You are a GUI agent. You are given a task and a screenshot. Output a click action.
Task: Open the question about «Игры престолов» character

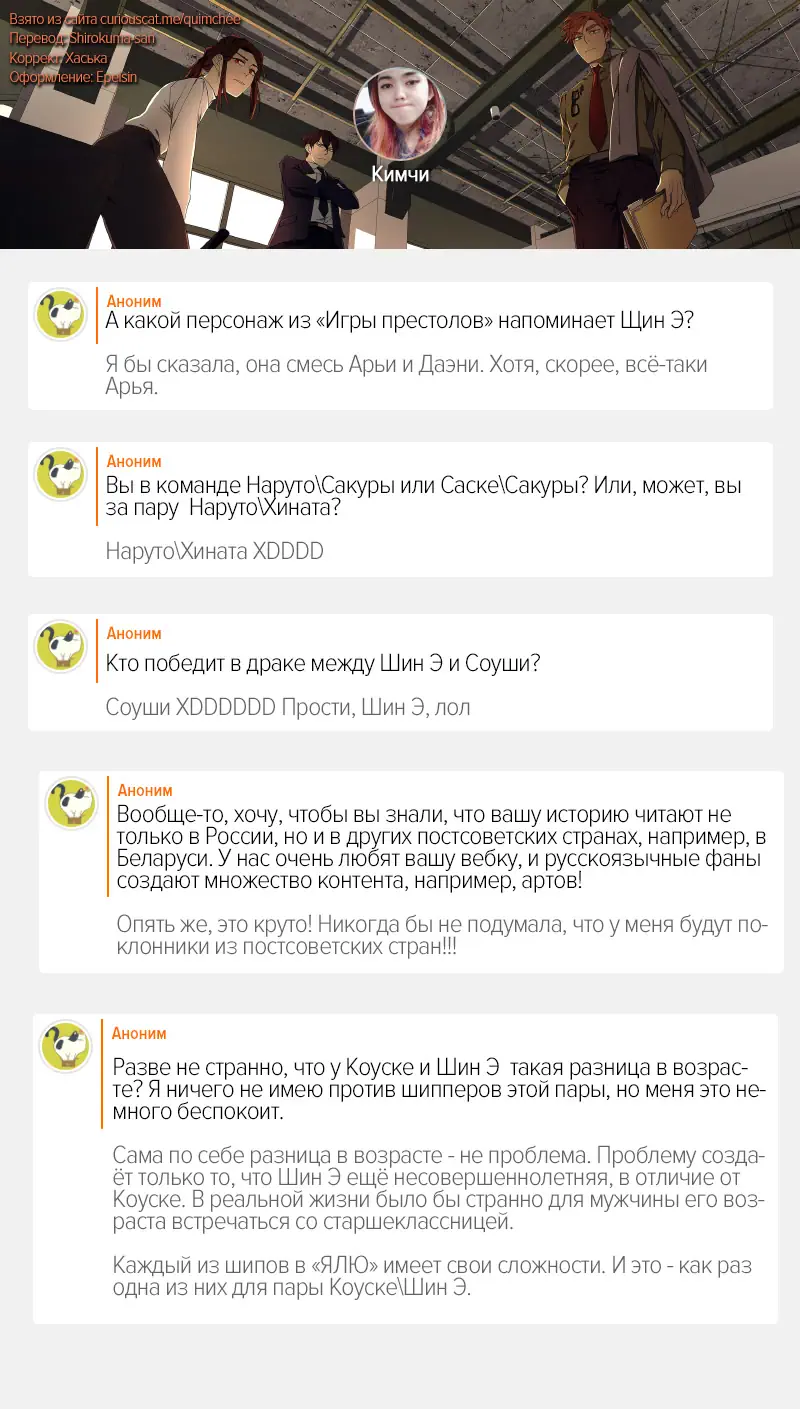click(400, 322)
